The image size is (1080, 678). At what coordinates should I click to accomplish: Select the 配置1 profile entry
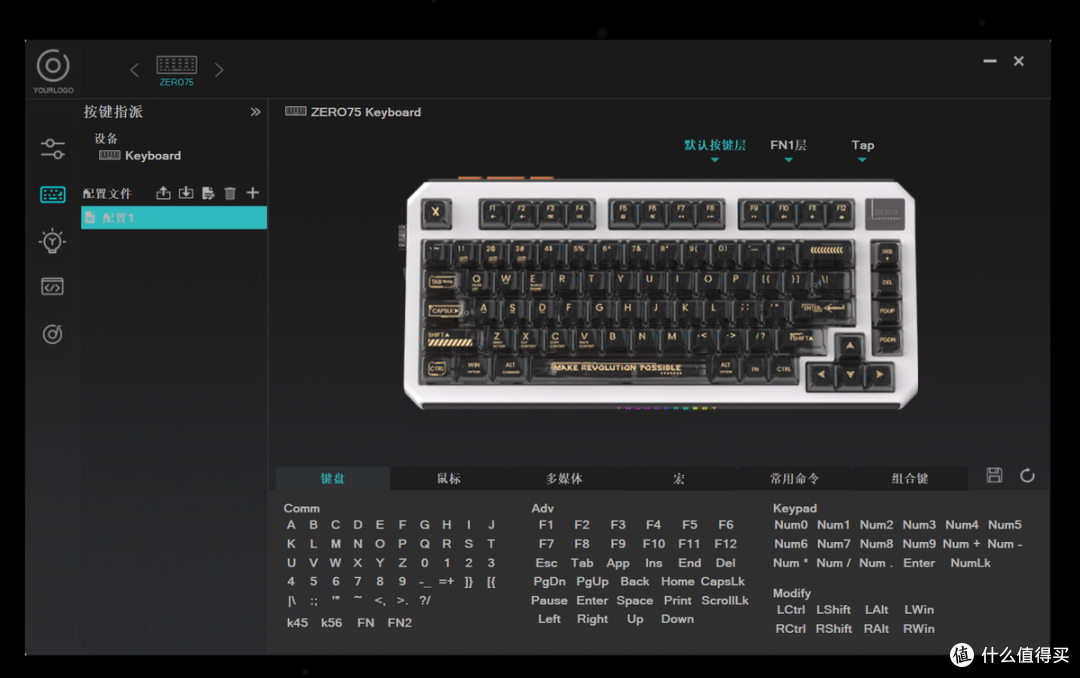[174, 218]
